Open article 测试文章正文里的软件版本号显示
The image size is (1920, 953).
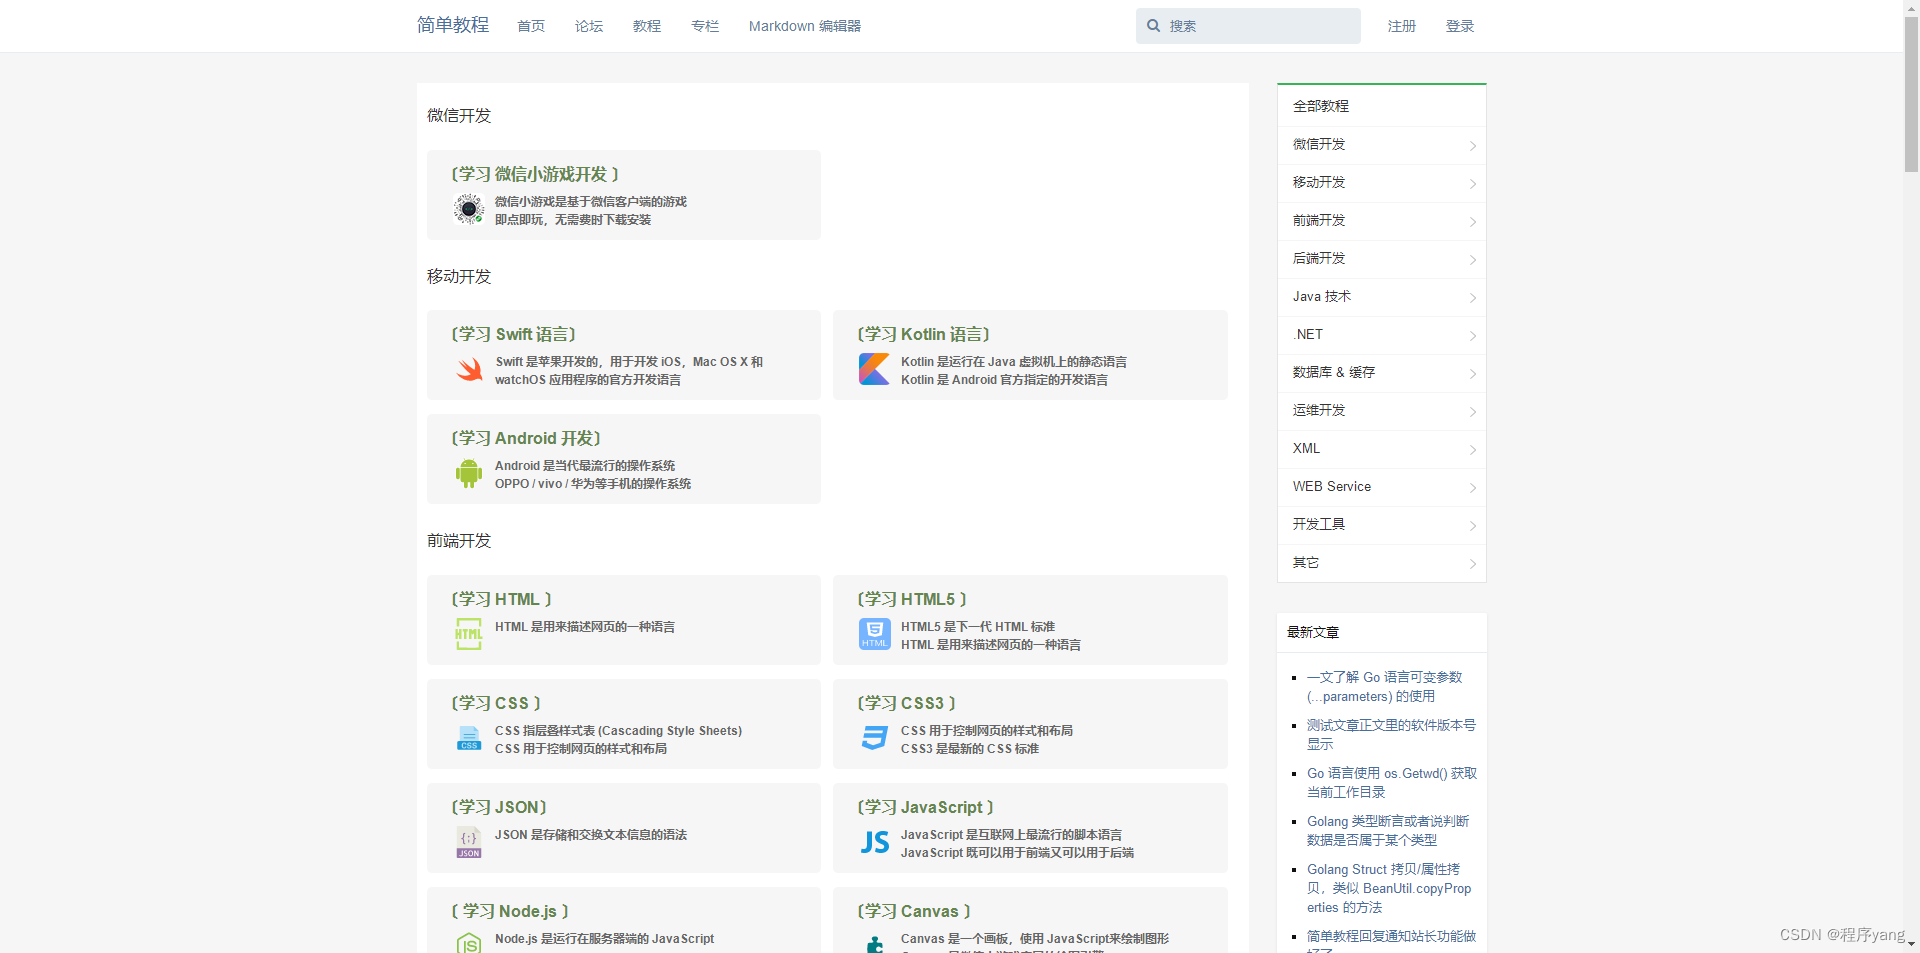[x=1391, y=735]
